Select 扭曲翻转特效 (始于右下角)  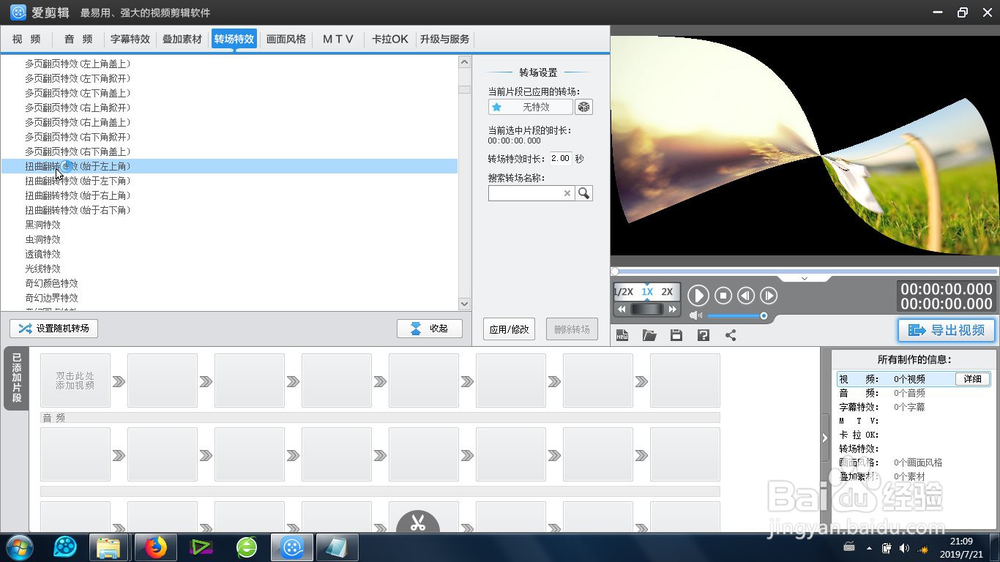pyautogui.click(x=77, y=211)
